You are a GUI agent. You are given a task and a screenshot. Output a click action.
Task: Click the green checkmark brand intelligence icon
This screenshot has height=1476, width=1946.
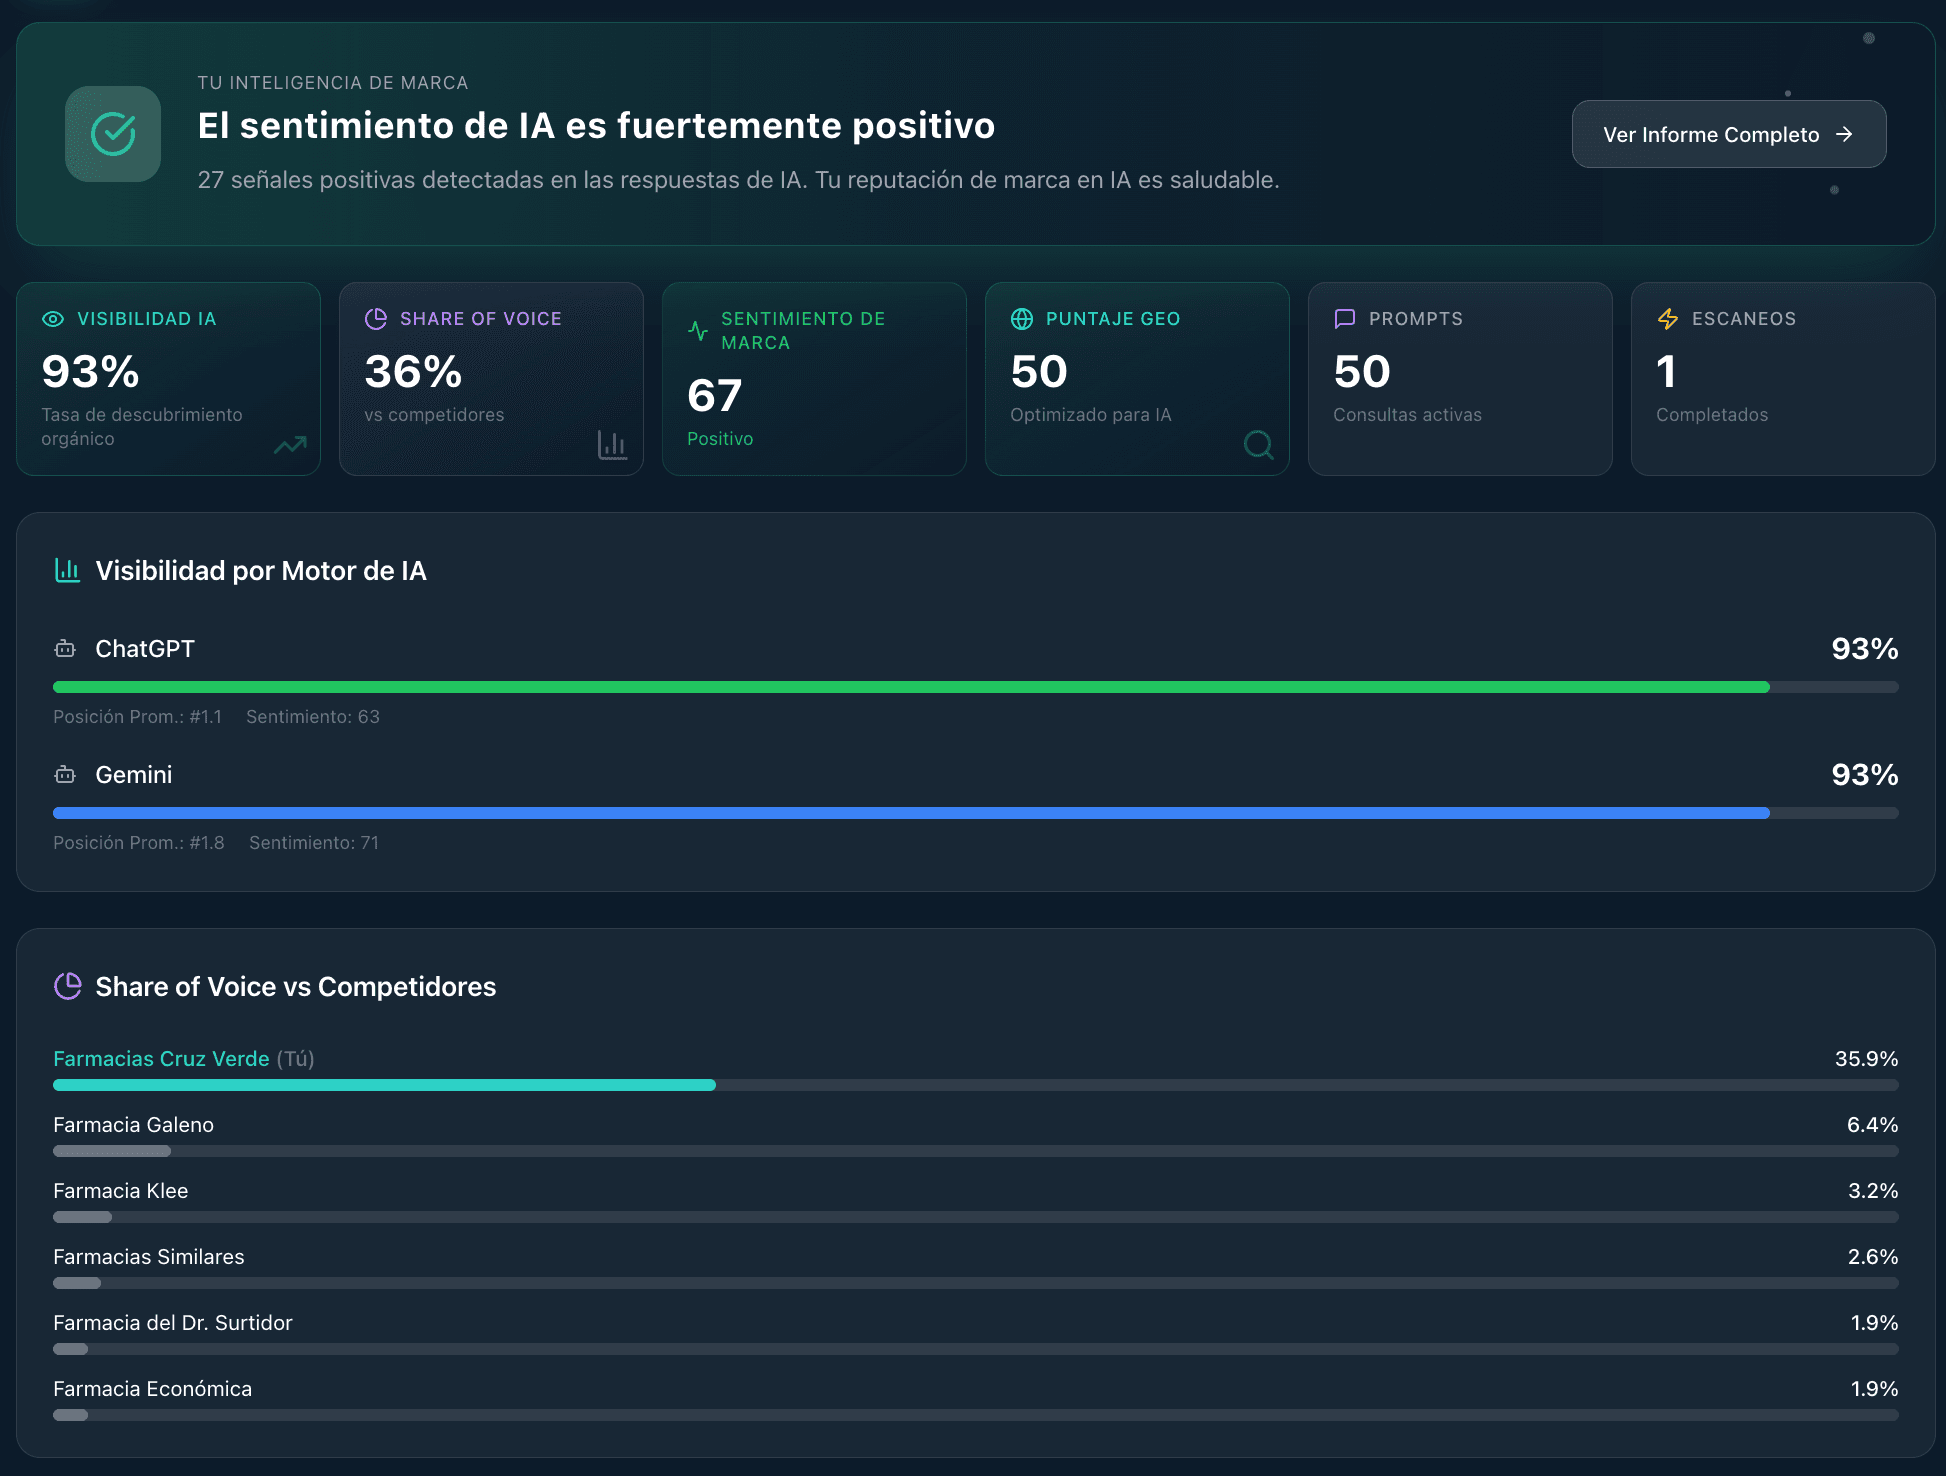(113, 134)
